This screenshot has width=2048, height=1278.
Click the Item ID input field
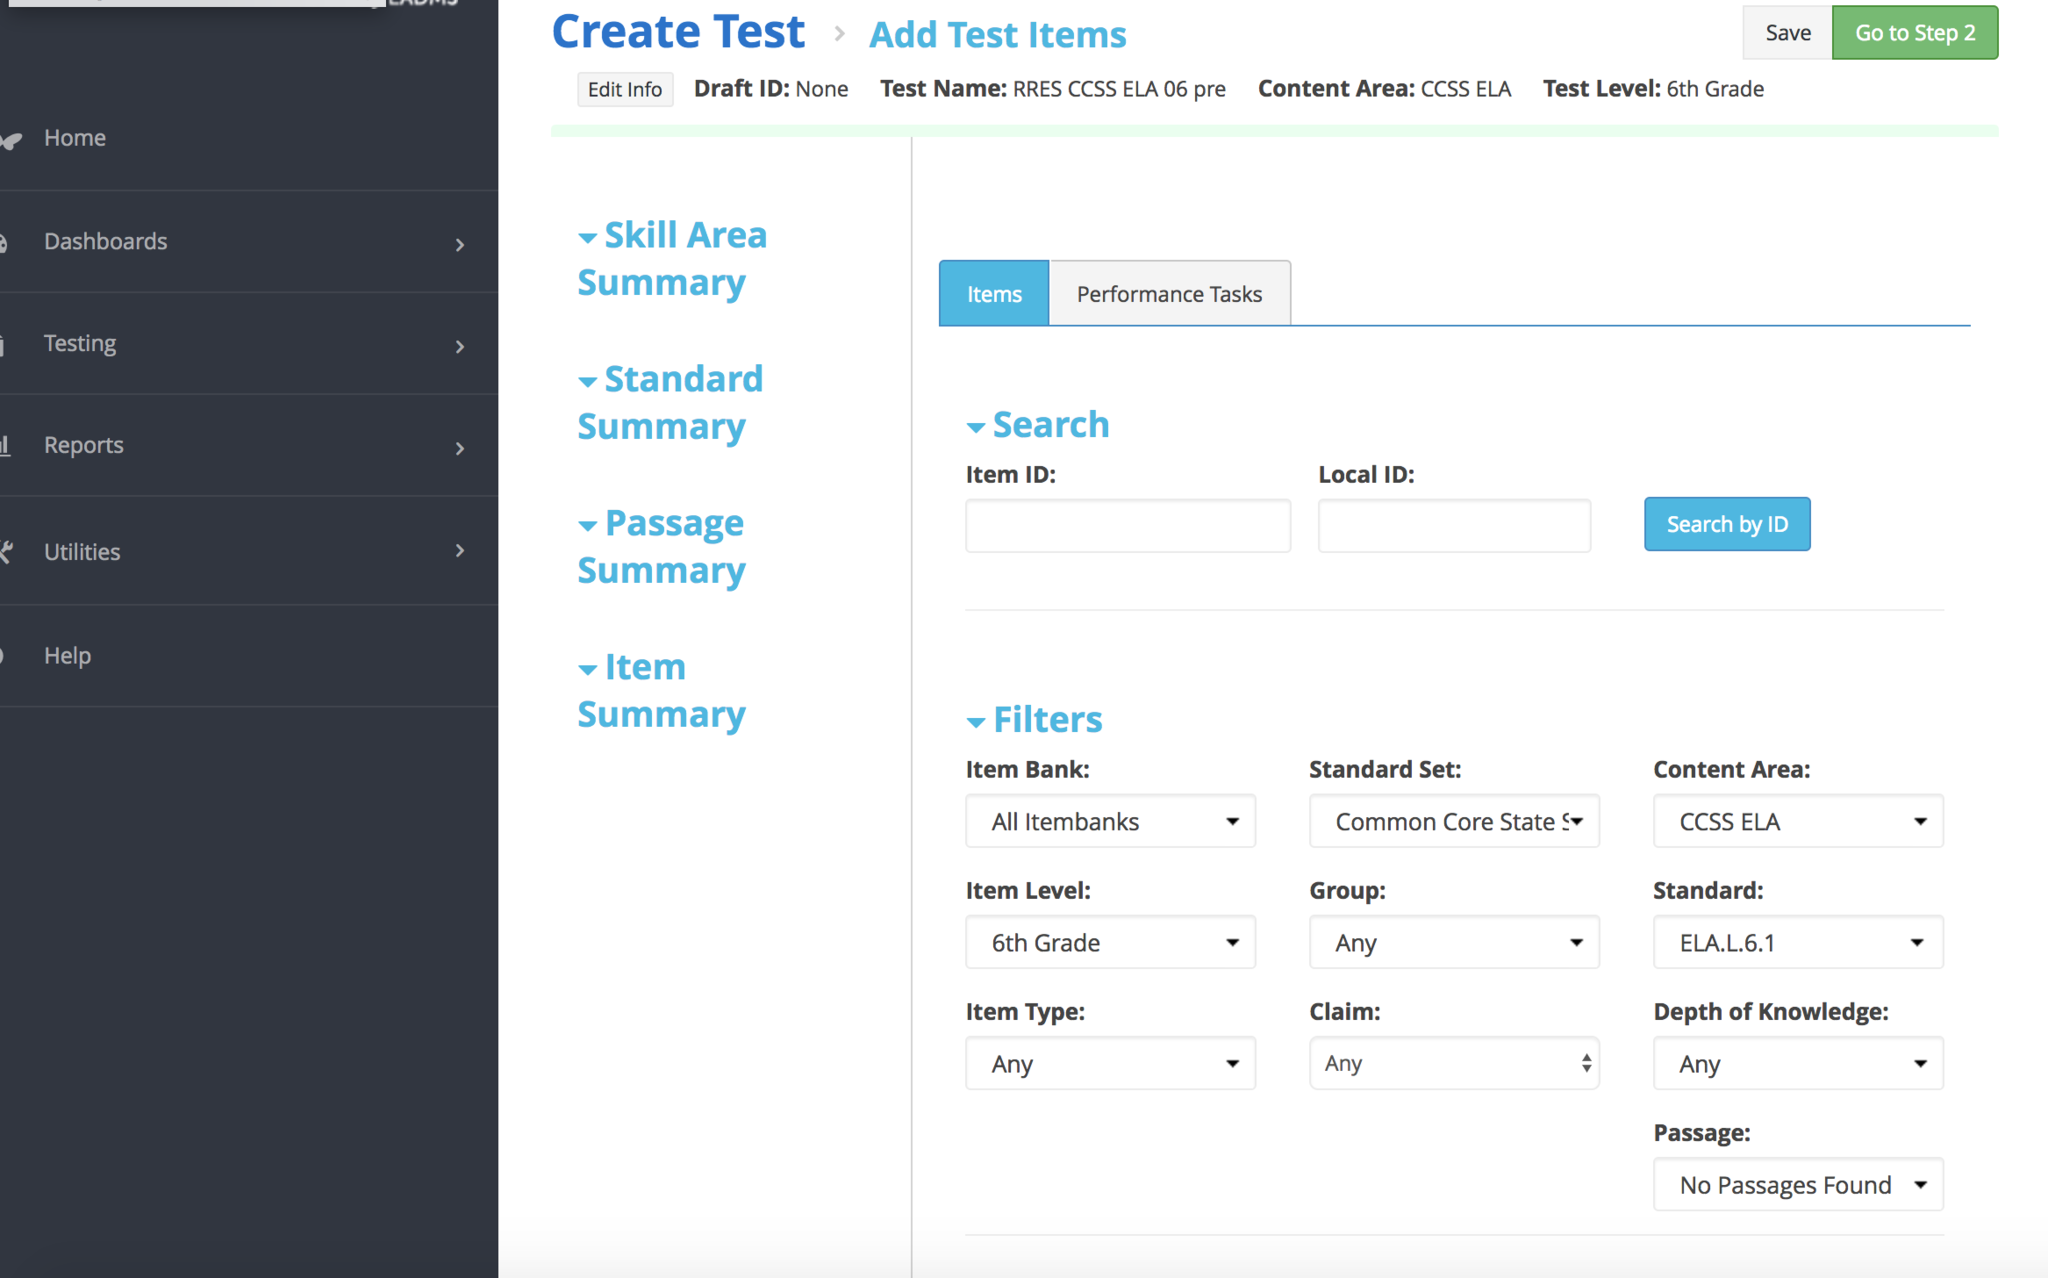[1127, 526]
